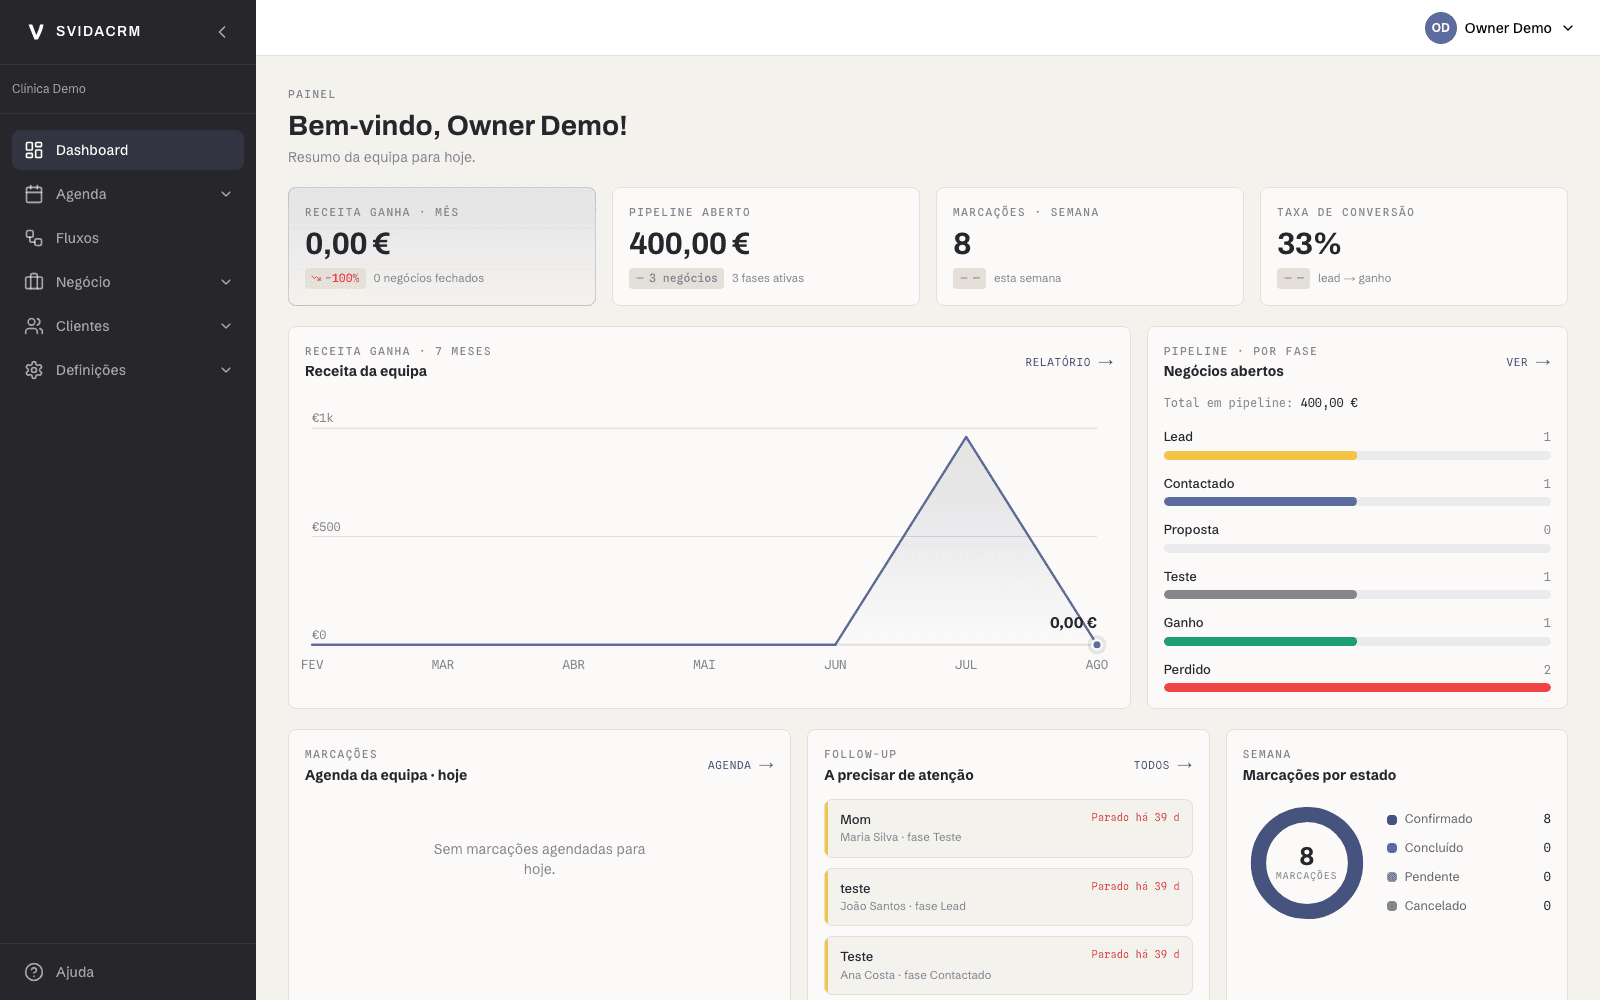This screenshot has height=1000, width=1600.
Task: Click the Clientes people icon
Action: click(34, 326)
